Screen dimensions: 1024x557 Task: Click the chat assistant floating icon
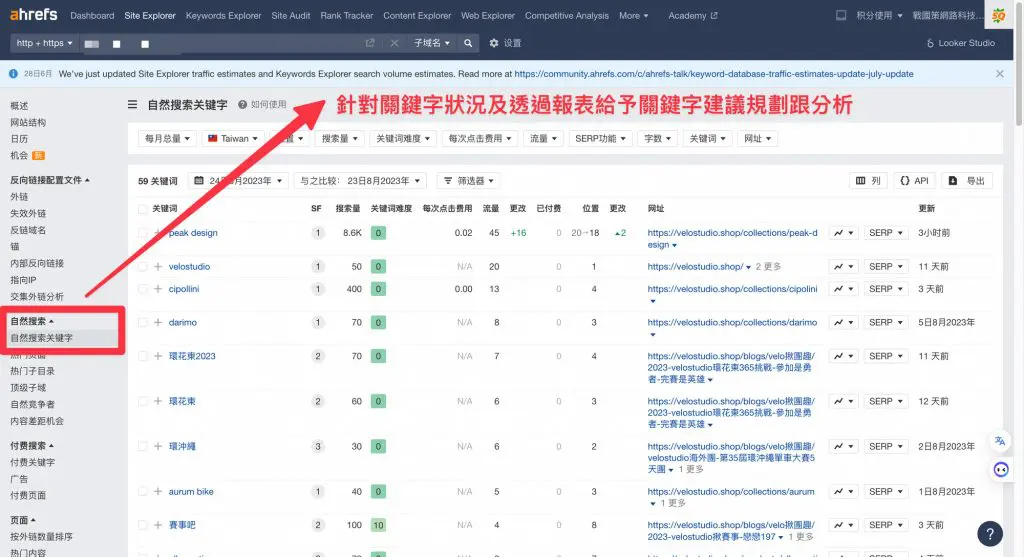pos(1000,469)
